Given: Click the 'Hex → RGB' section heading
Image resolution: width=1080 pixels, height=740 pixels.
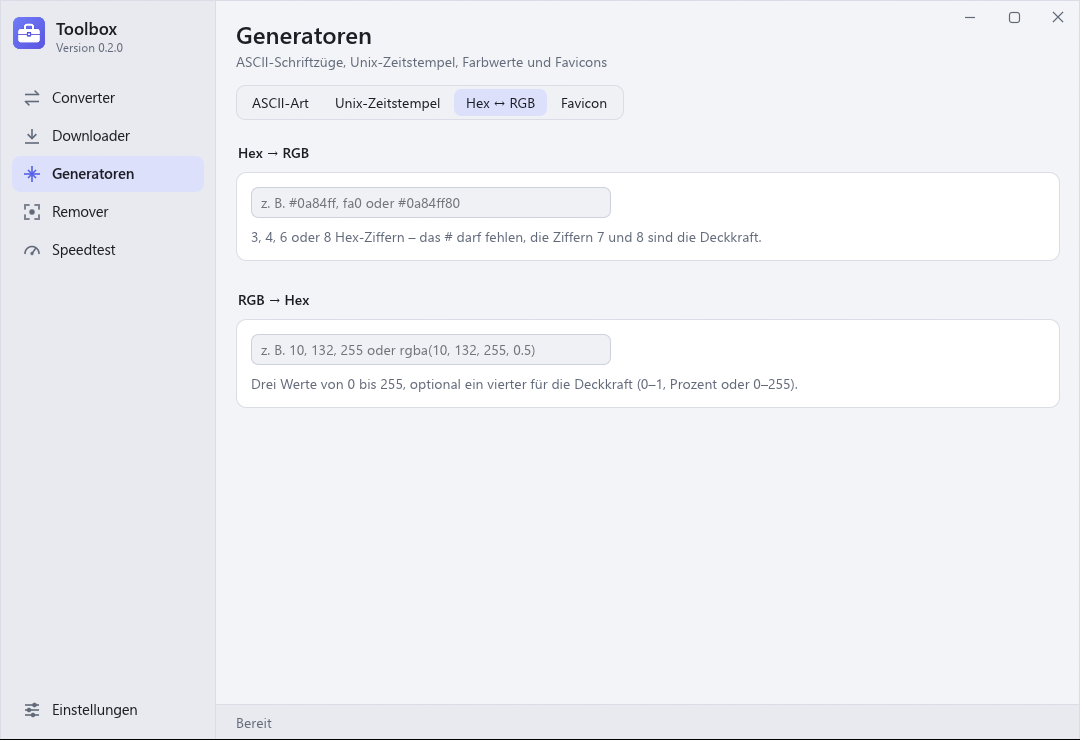Looking at the screenshot, I should click(x=273, y=153).
